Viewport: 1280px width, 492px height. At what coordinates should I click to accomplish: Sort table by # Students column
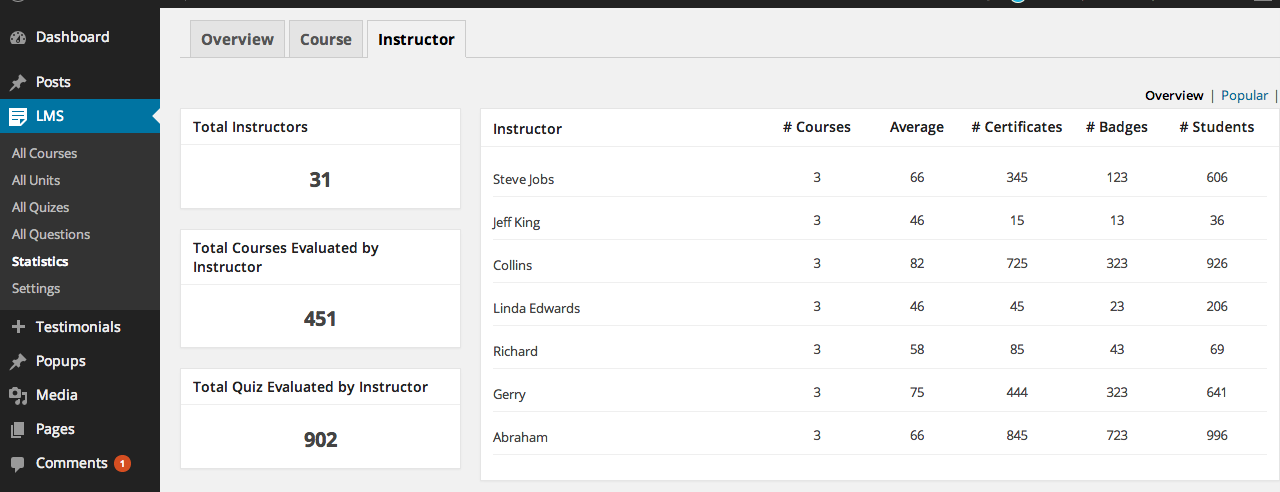pos(1216,128)
